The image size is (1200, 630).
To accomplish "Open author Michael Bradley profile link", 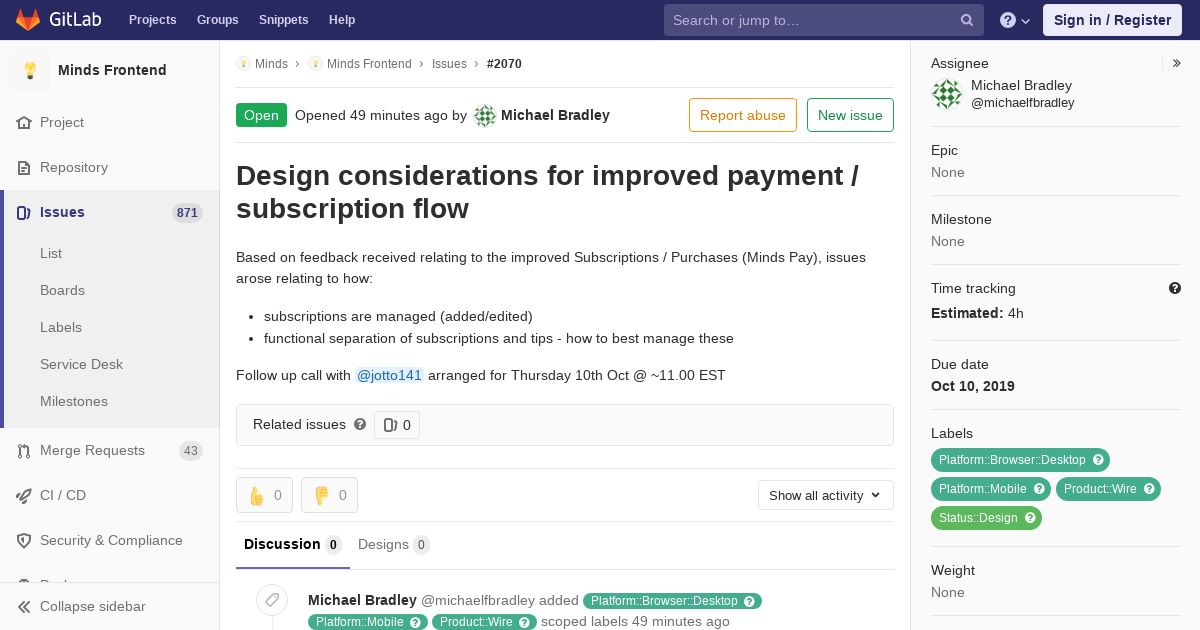I will [555, 115].
